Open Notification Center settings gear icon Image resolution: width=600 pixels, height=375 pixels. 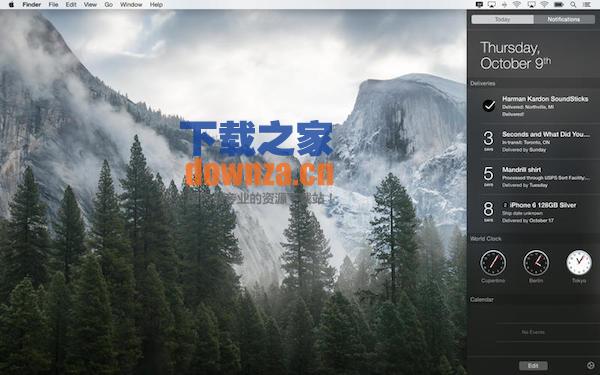590,366
